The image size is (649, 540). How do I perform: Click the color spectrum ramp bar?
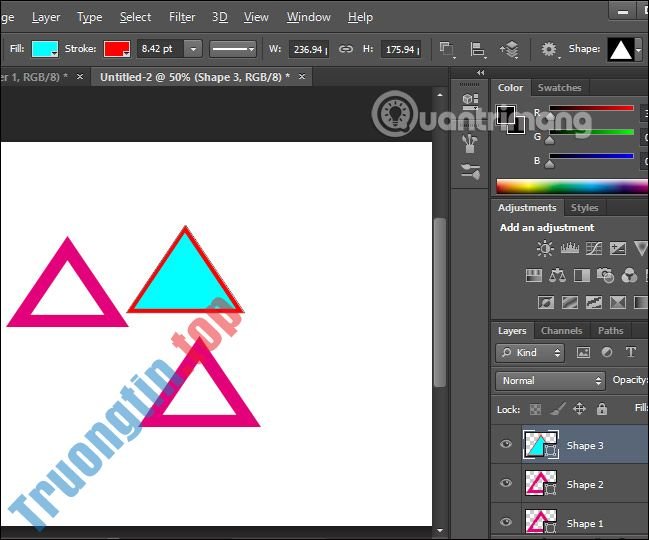[x=572, y=187]
